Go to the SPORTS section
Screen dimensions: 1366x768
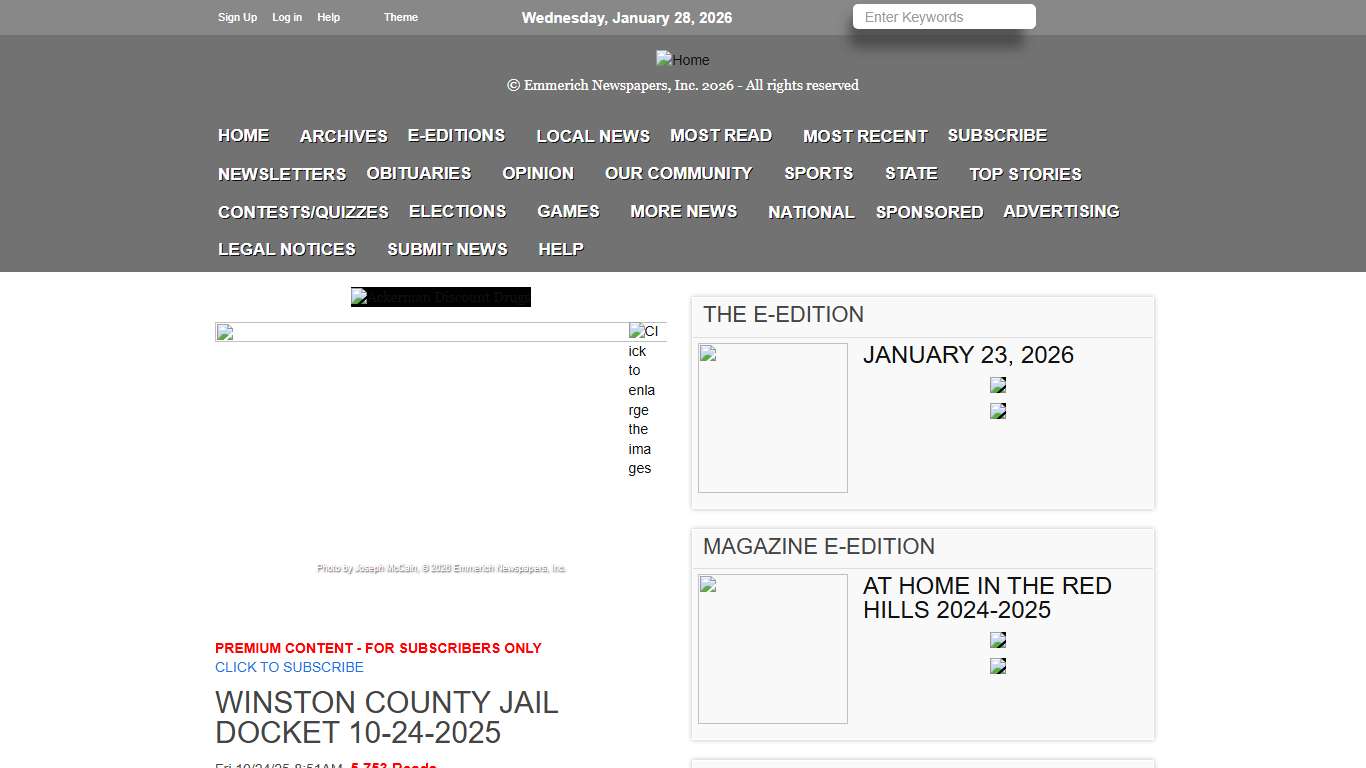(x=818, y=173)
